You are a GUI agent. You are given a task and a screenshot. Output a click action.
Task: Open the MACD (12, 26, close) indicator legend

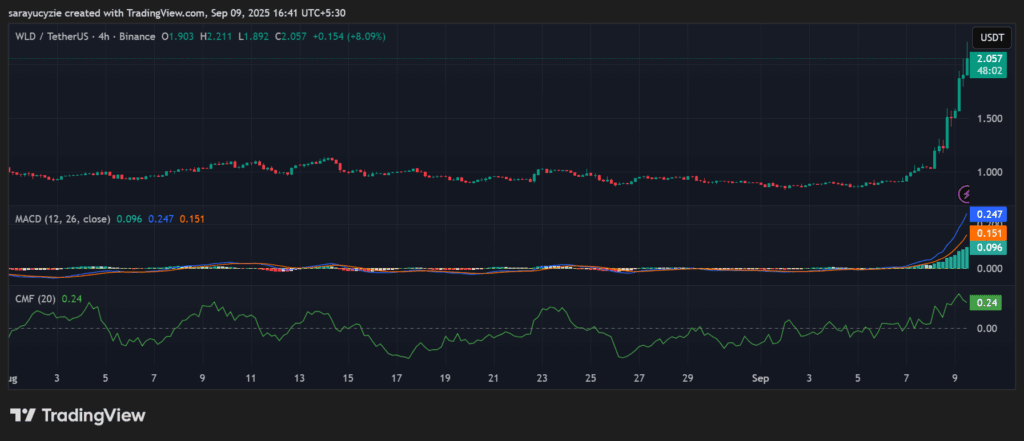63,219
